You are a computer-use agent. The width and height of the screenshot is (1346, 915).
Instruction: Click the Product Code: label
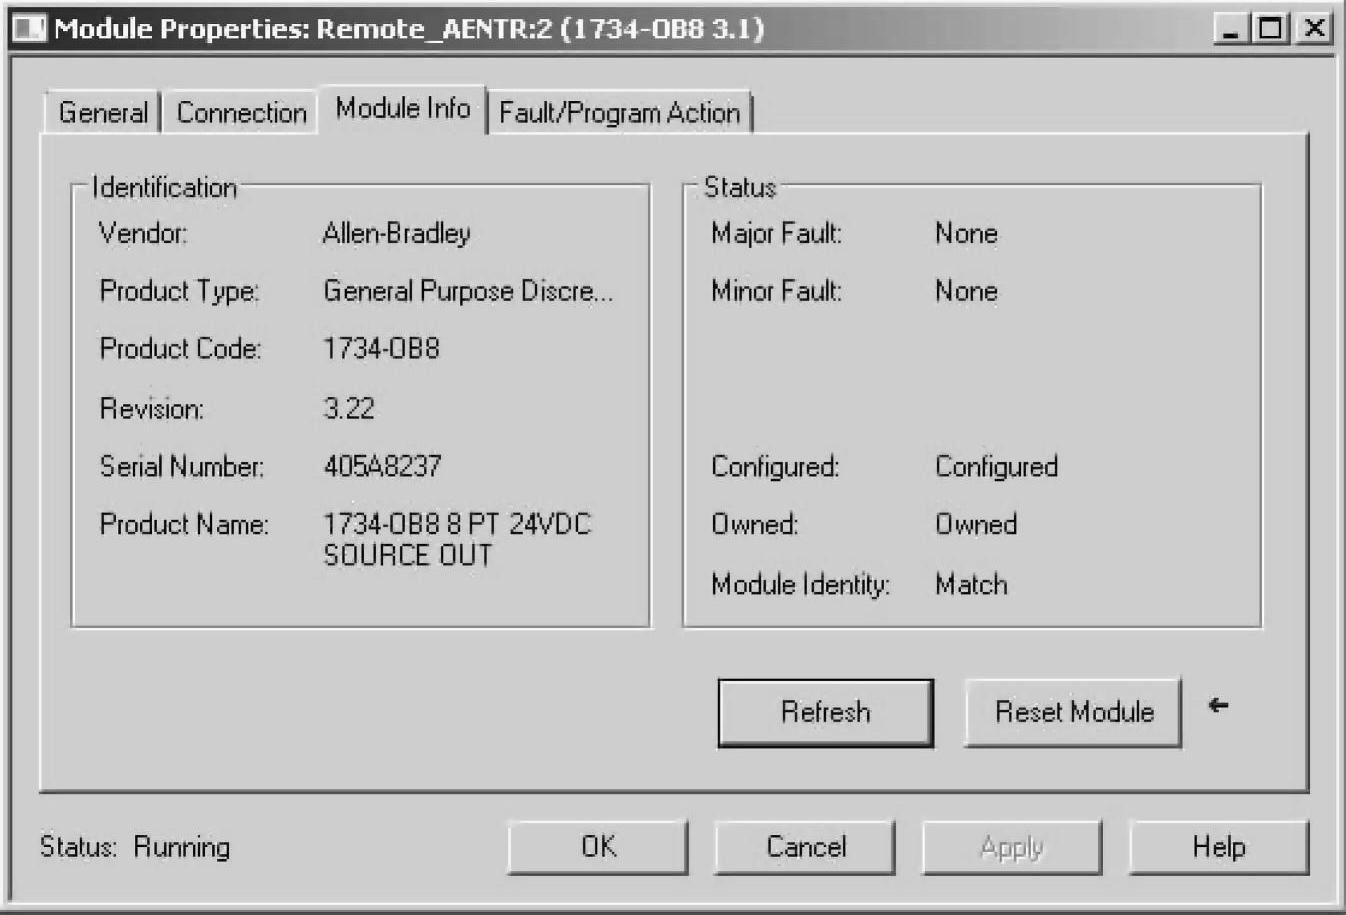[180, 348]
